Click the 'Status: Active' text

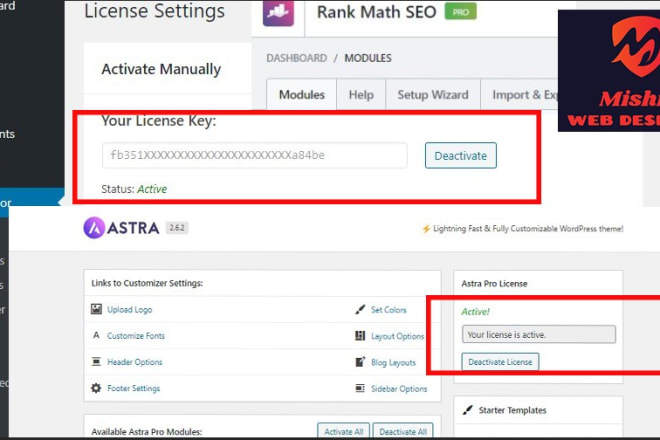[x=134, y=189]
